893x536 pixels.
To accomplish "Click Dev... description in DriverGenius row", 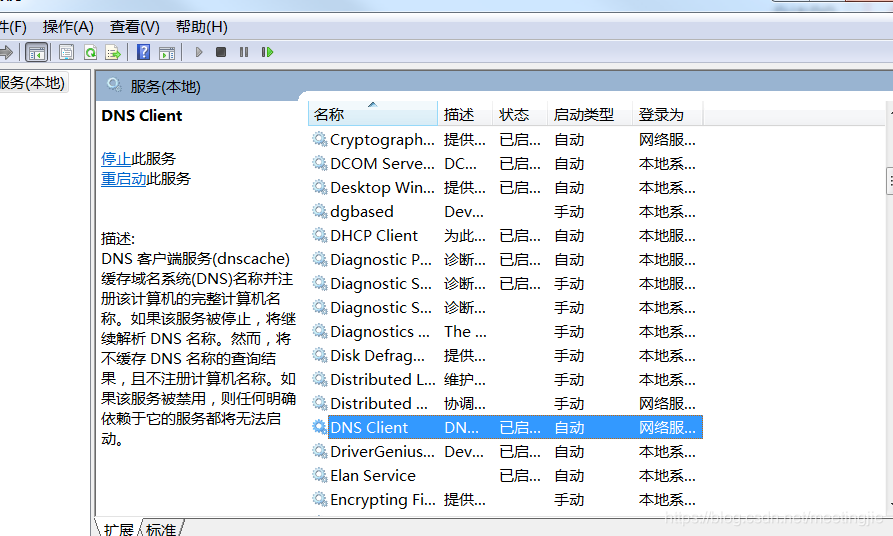I will [x=464, y=451].
